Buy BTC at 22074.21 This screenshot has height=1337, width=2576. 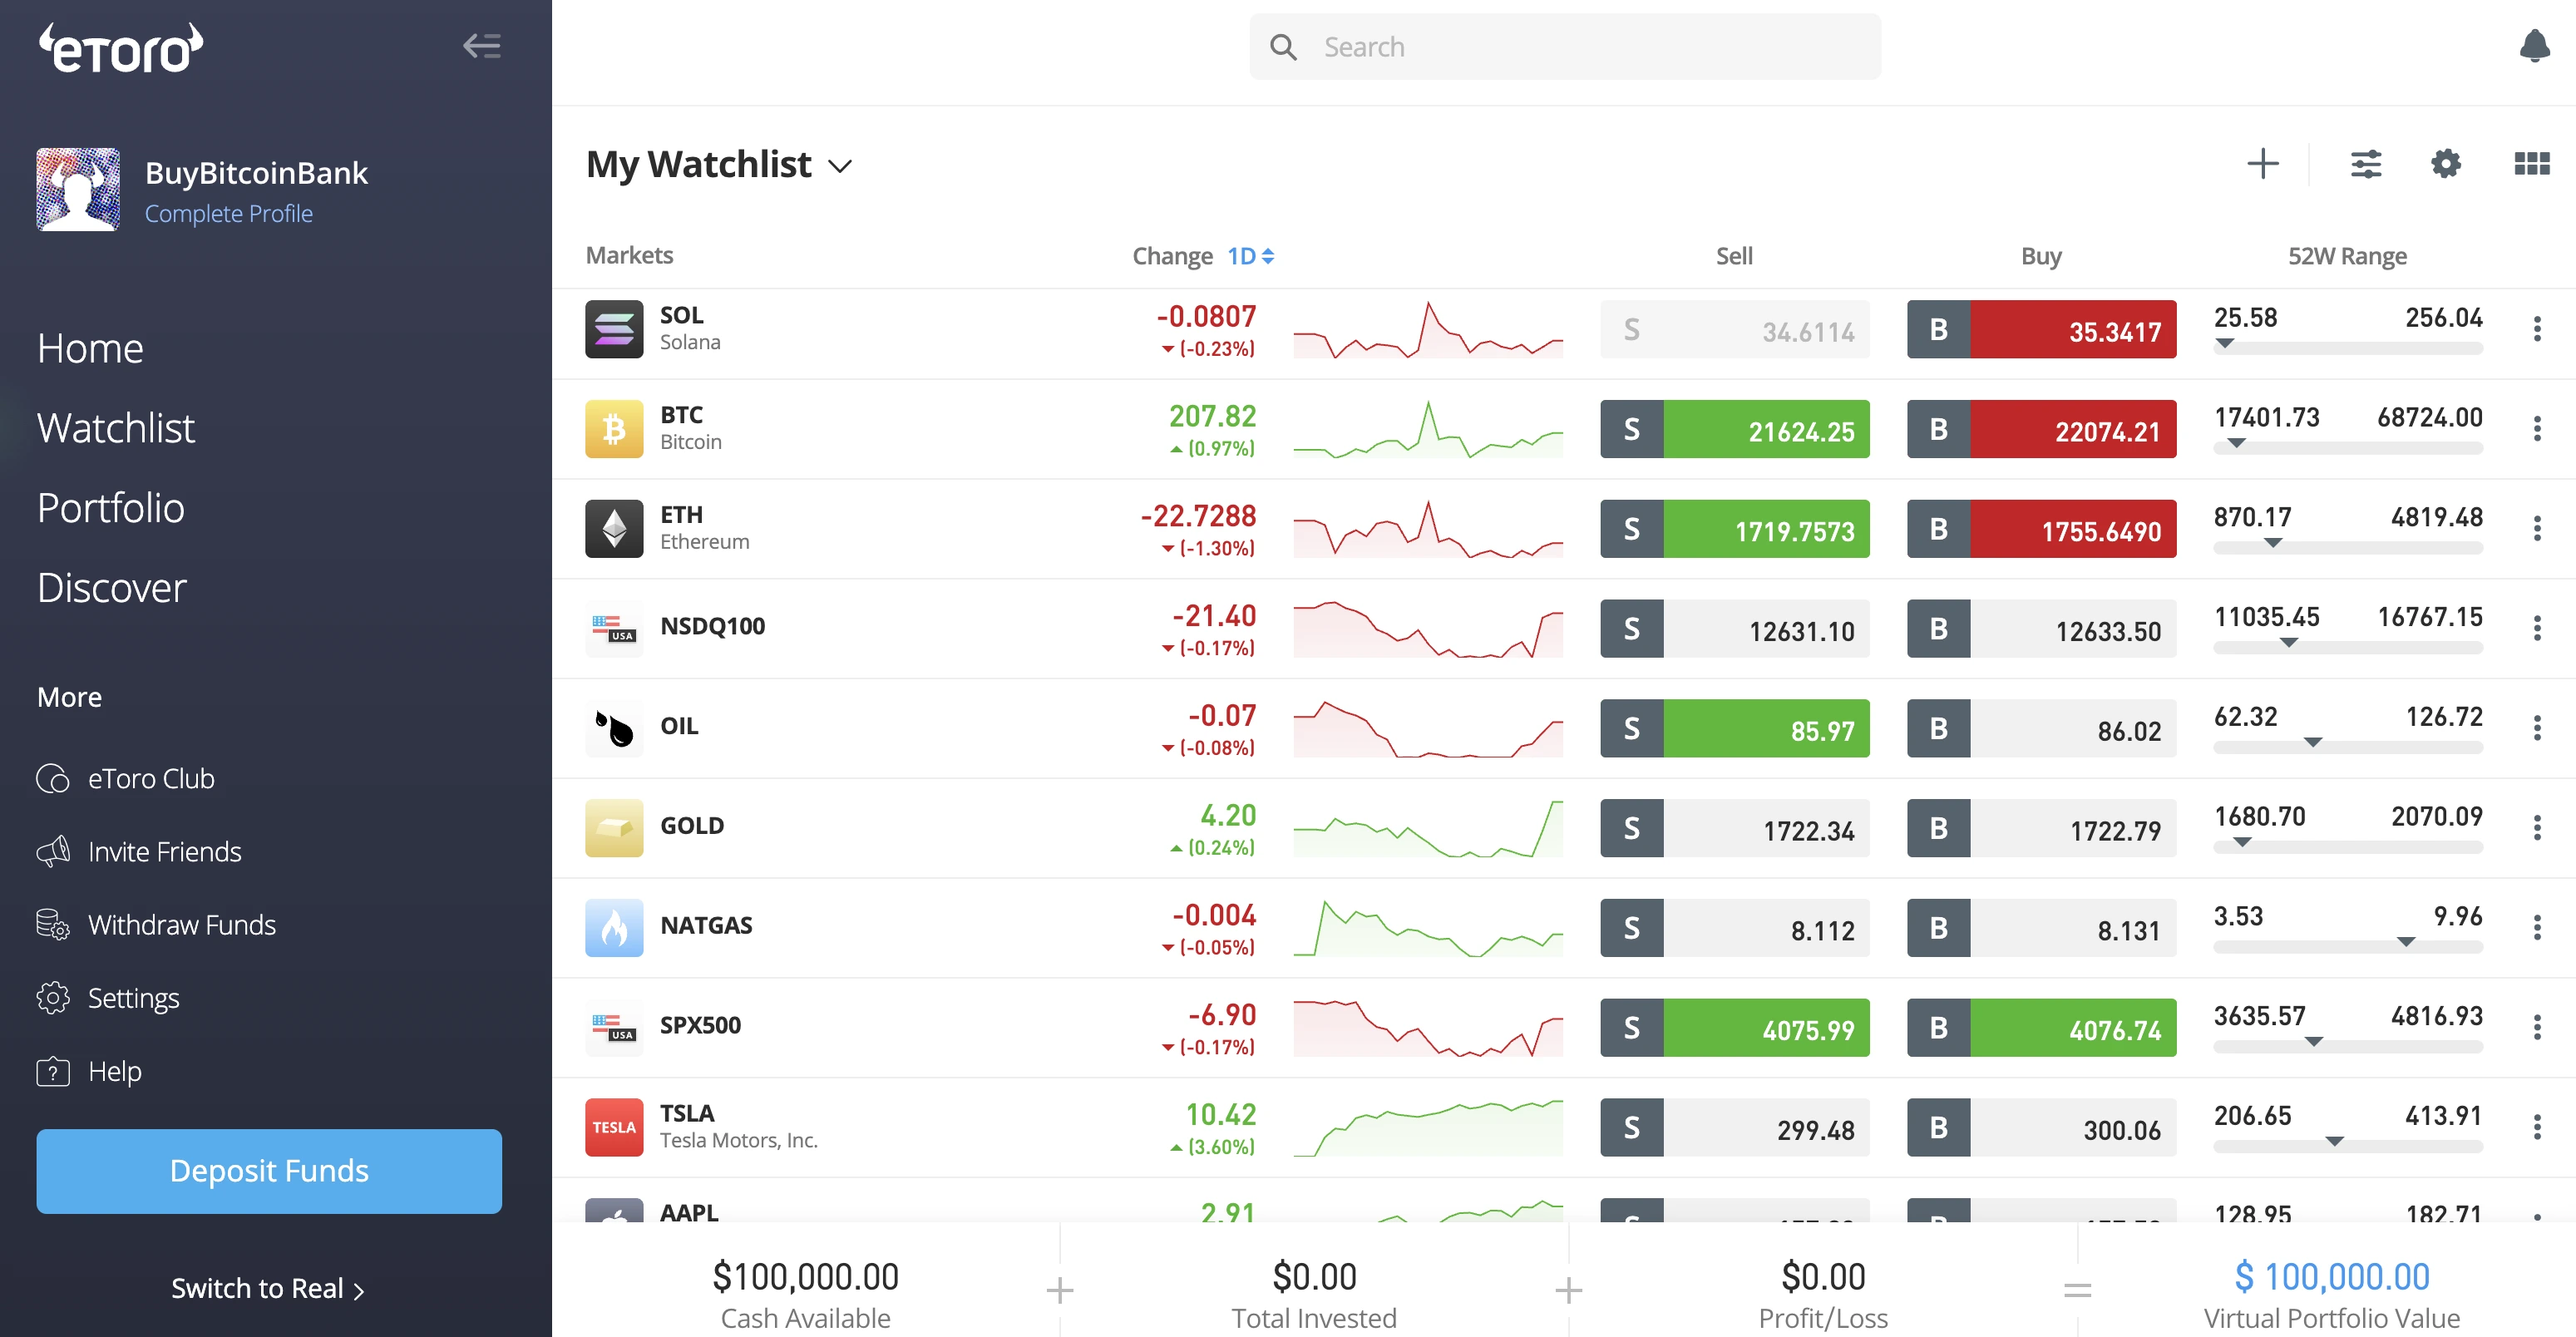coord(2042,429)
